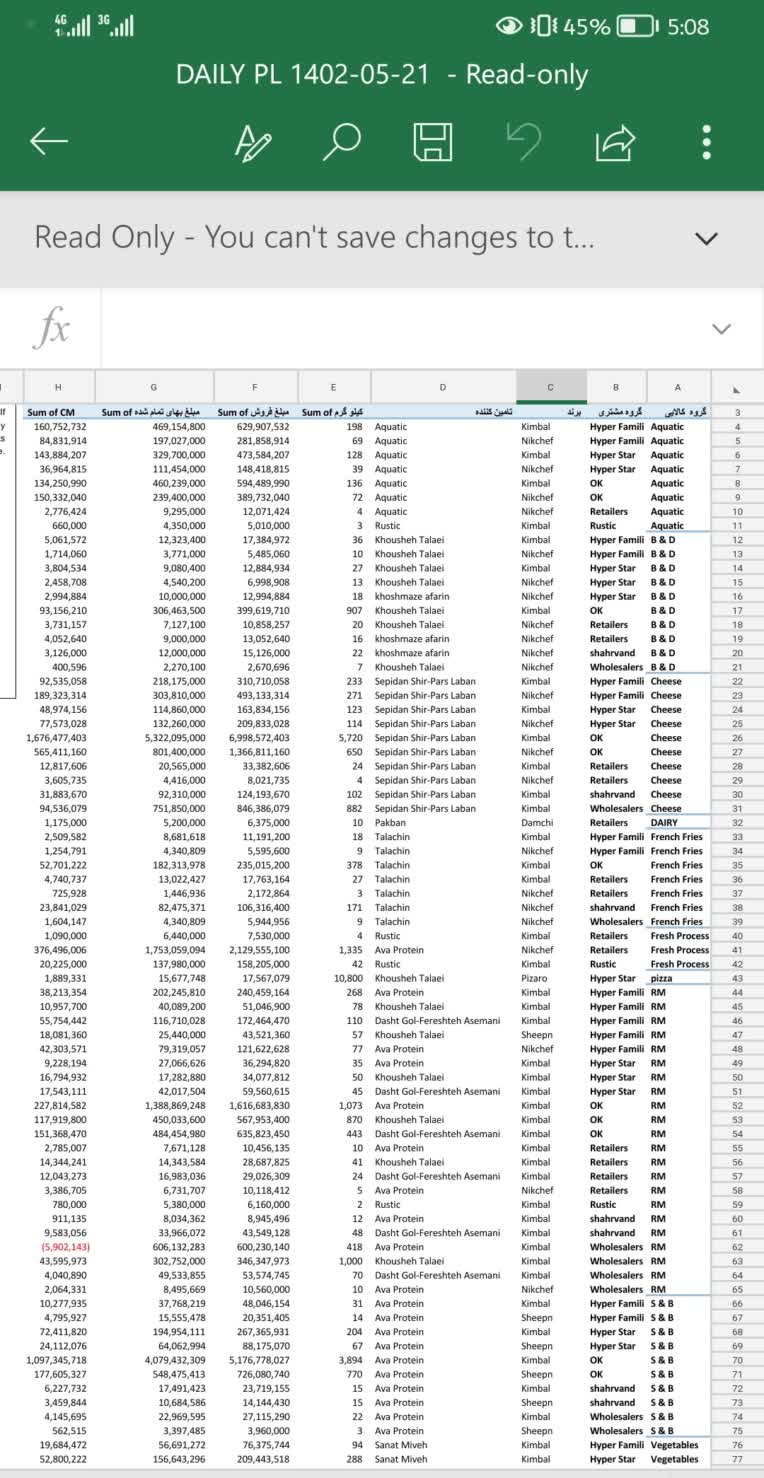764x1478 pixels.
Task: Select column header B
Action: pyautogui.click(x=616, y=388)
